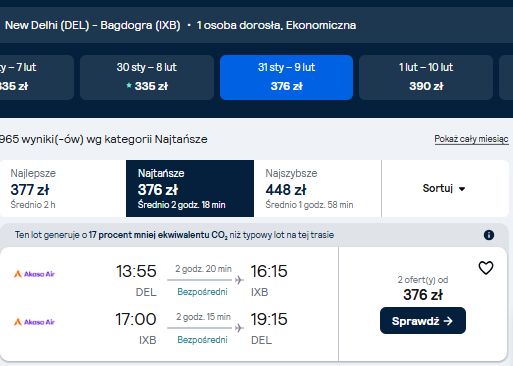Click the star icon beside 335 zł
This screenshot has width=513, height=366.
(129, 86)
